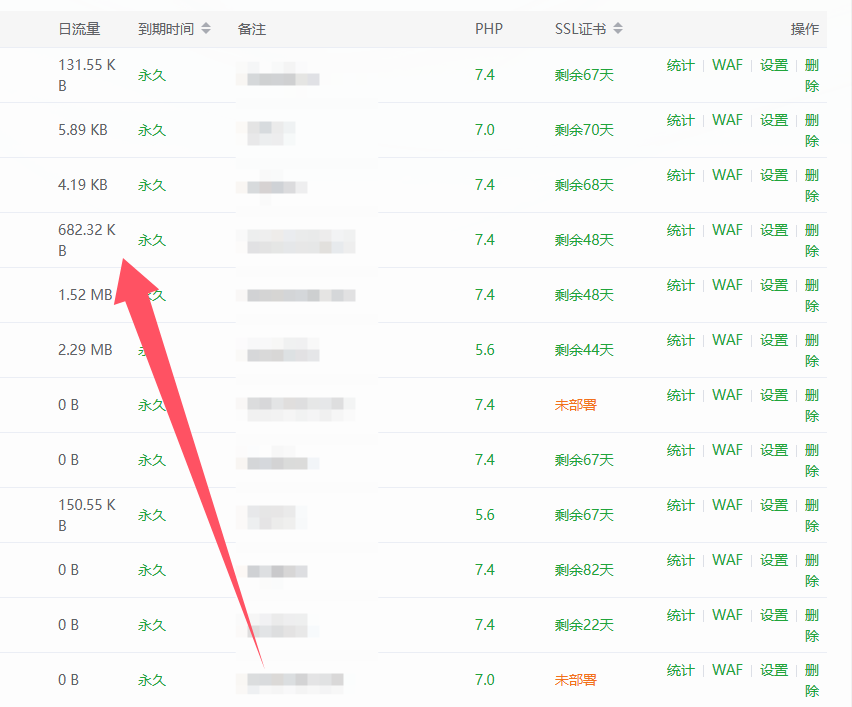The height and width of the screenshot is (707, 852).
Task: Click 未部署 SSL in the PHP 7.0 row
Action: (x=575, y=680)
